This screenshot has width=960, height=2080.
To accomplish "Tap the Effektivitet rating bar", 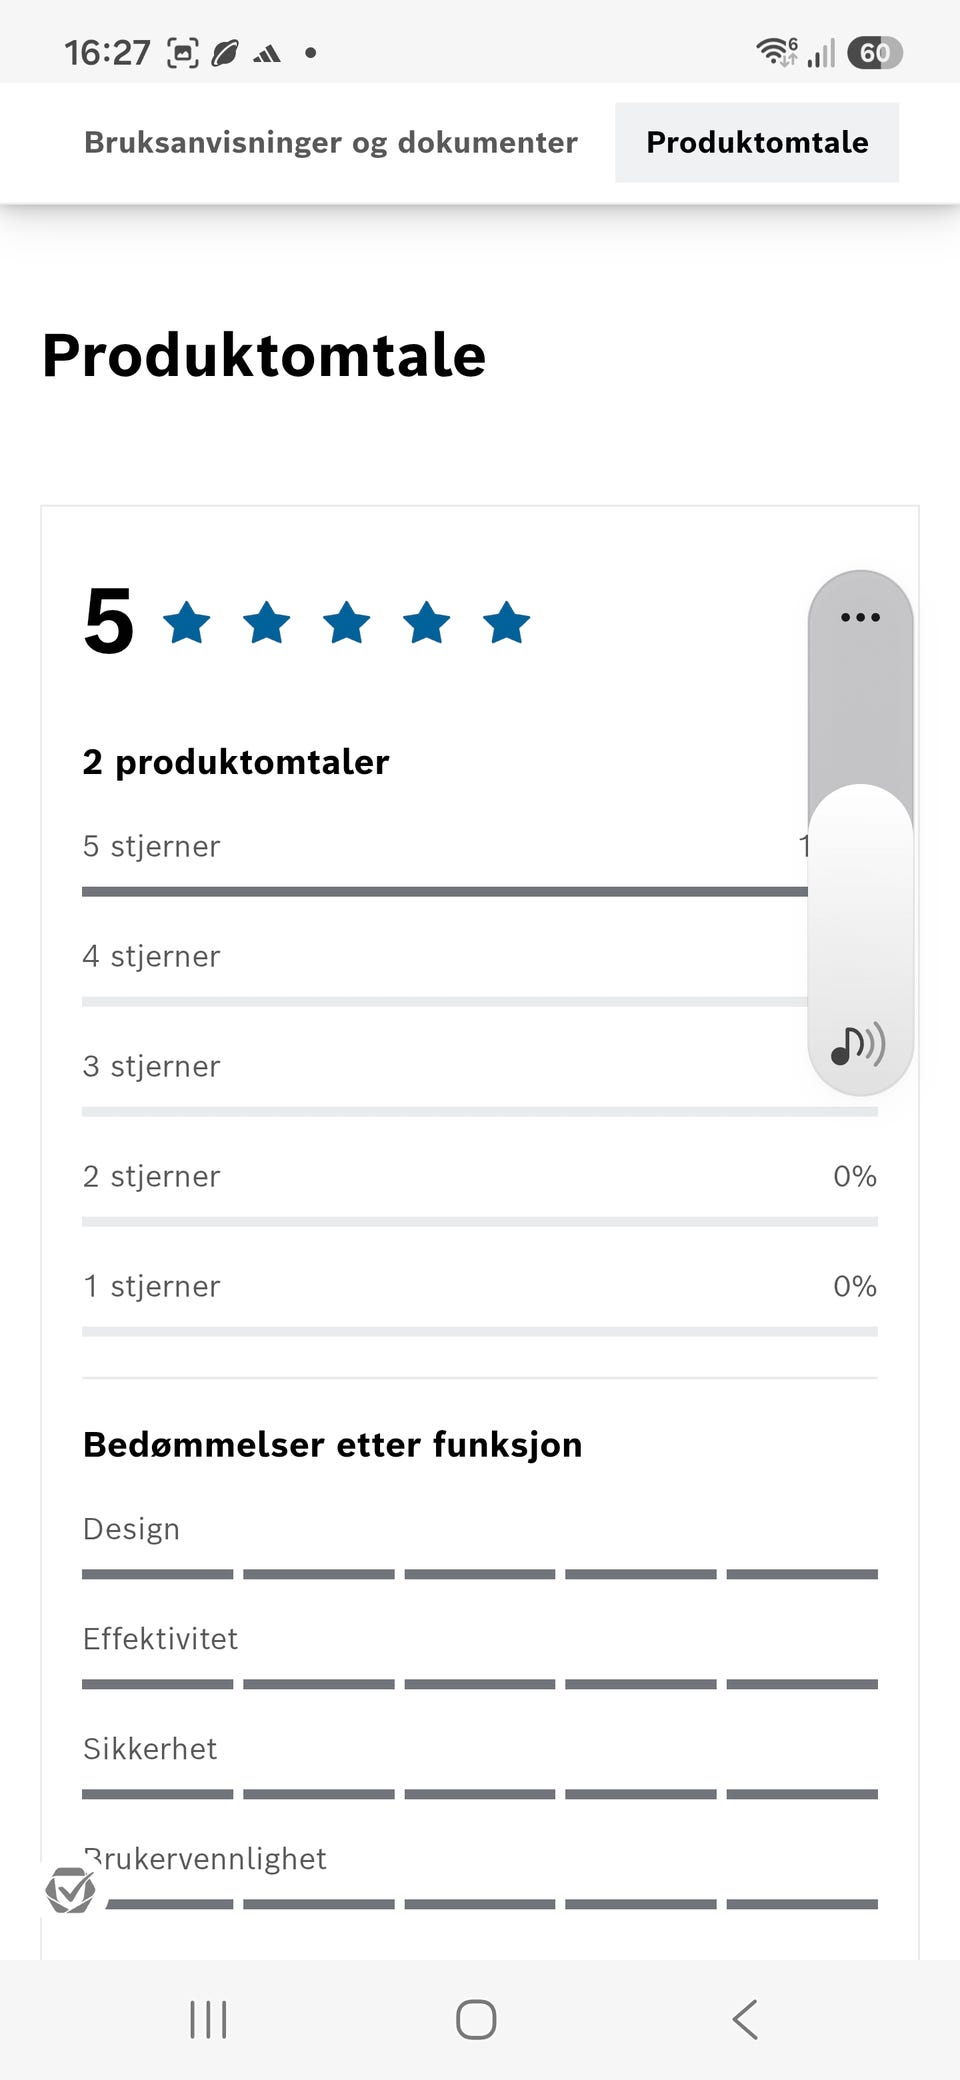I will (480, 1684).
